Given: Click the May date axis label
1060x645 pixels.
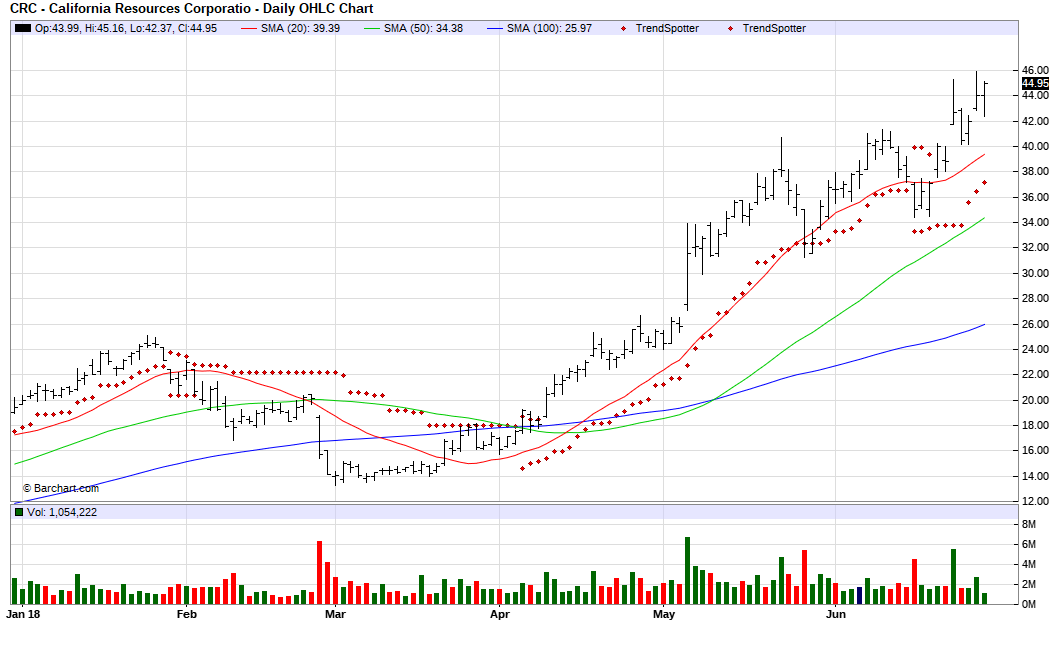Looking at the screenshot, I should click(664, 614).
